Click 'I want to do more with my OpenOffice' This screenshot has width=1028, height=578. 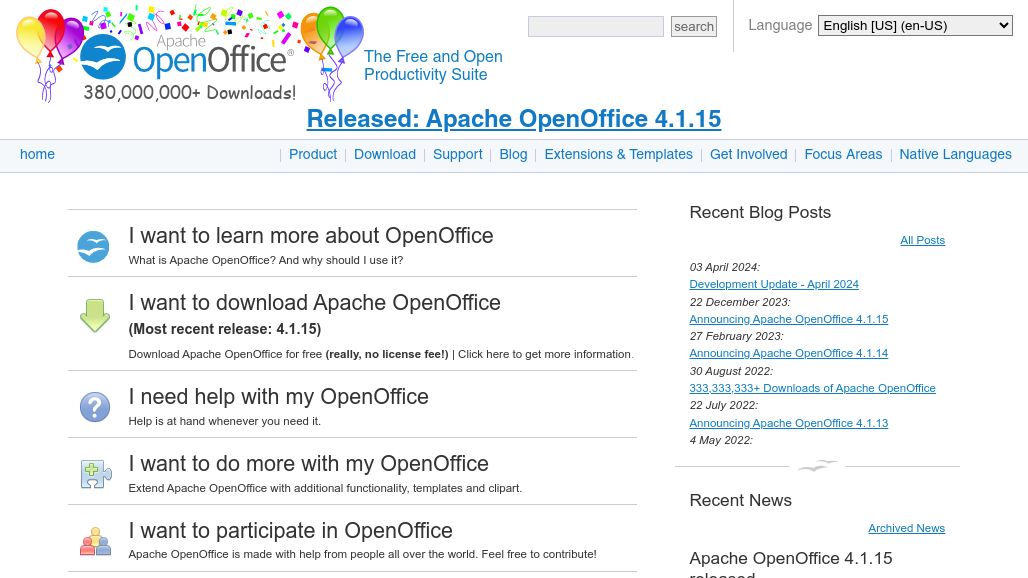[x=309, y=463]
